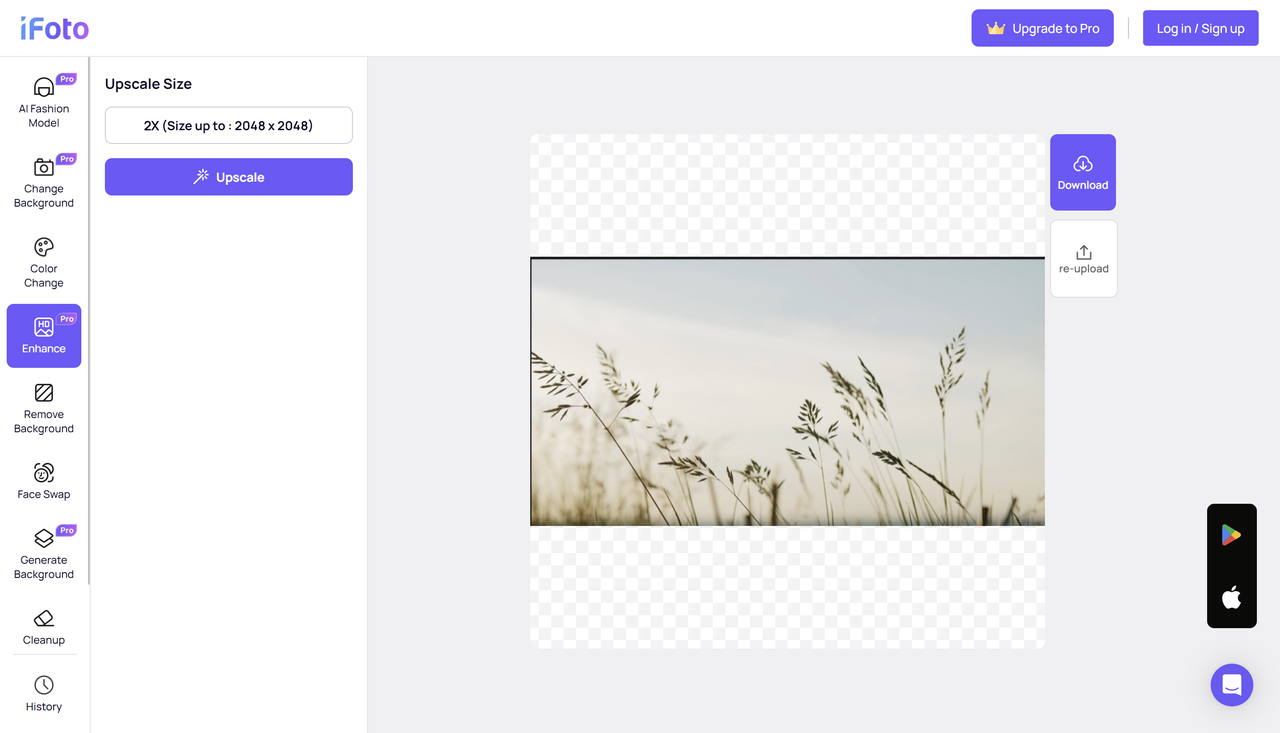Open the Apple App Store link
1280x733 pixels.
click(1231, 598)
